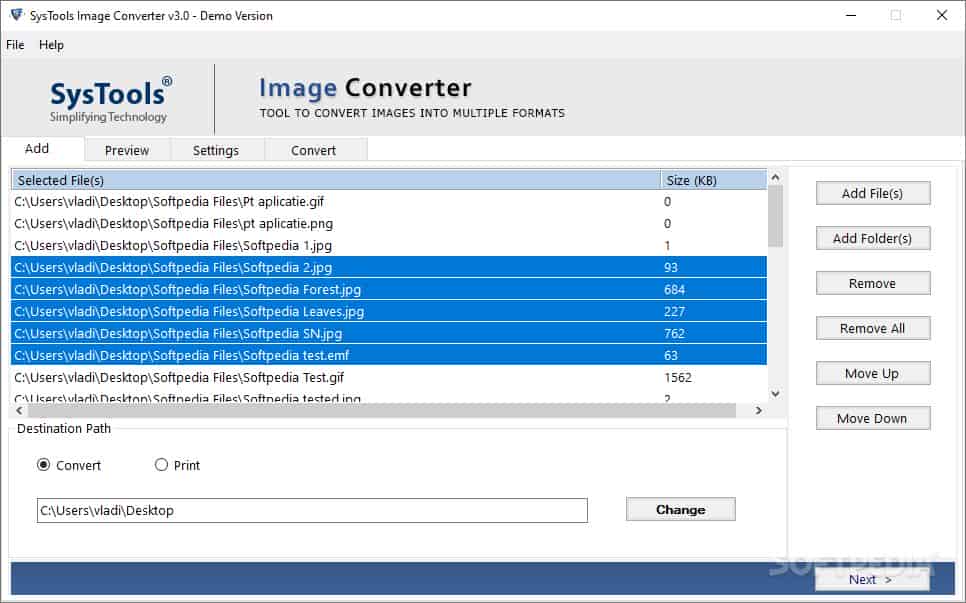Click the Selected File(s) column header
966x603 pixels.
[x=336, y=180]
